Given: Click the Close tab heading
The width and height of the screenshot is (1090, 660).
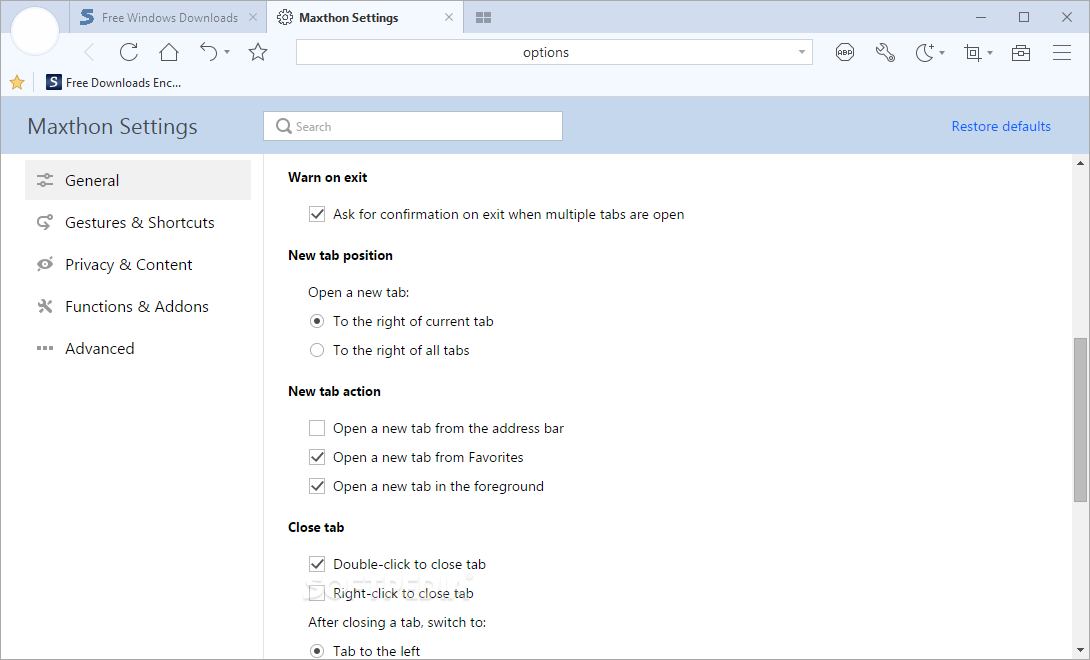Looking at the screenshot, I should (x=316, y=527).
